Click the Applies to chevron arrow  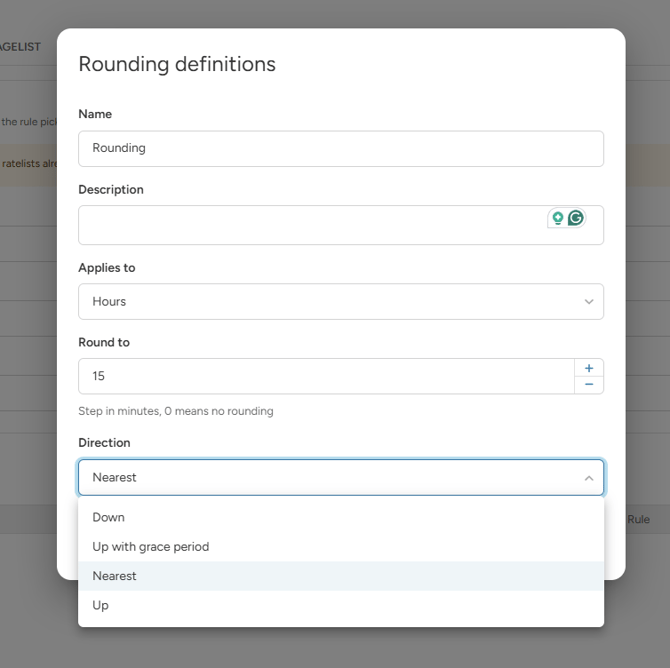[589, 302]
